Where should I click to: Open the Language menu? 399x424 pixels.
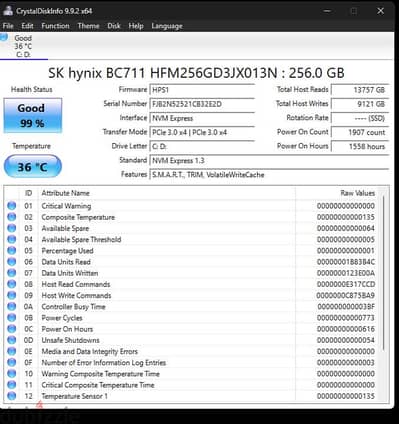[x=167, y=26]
